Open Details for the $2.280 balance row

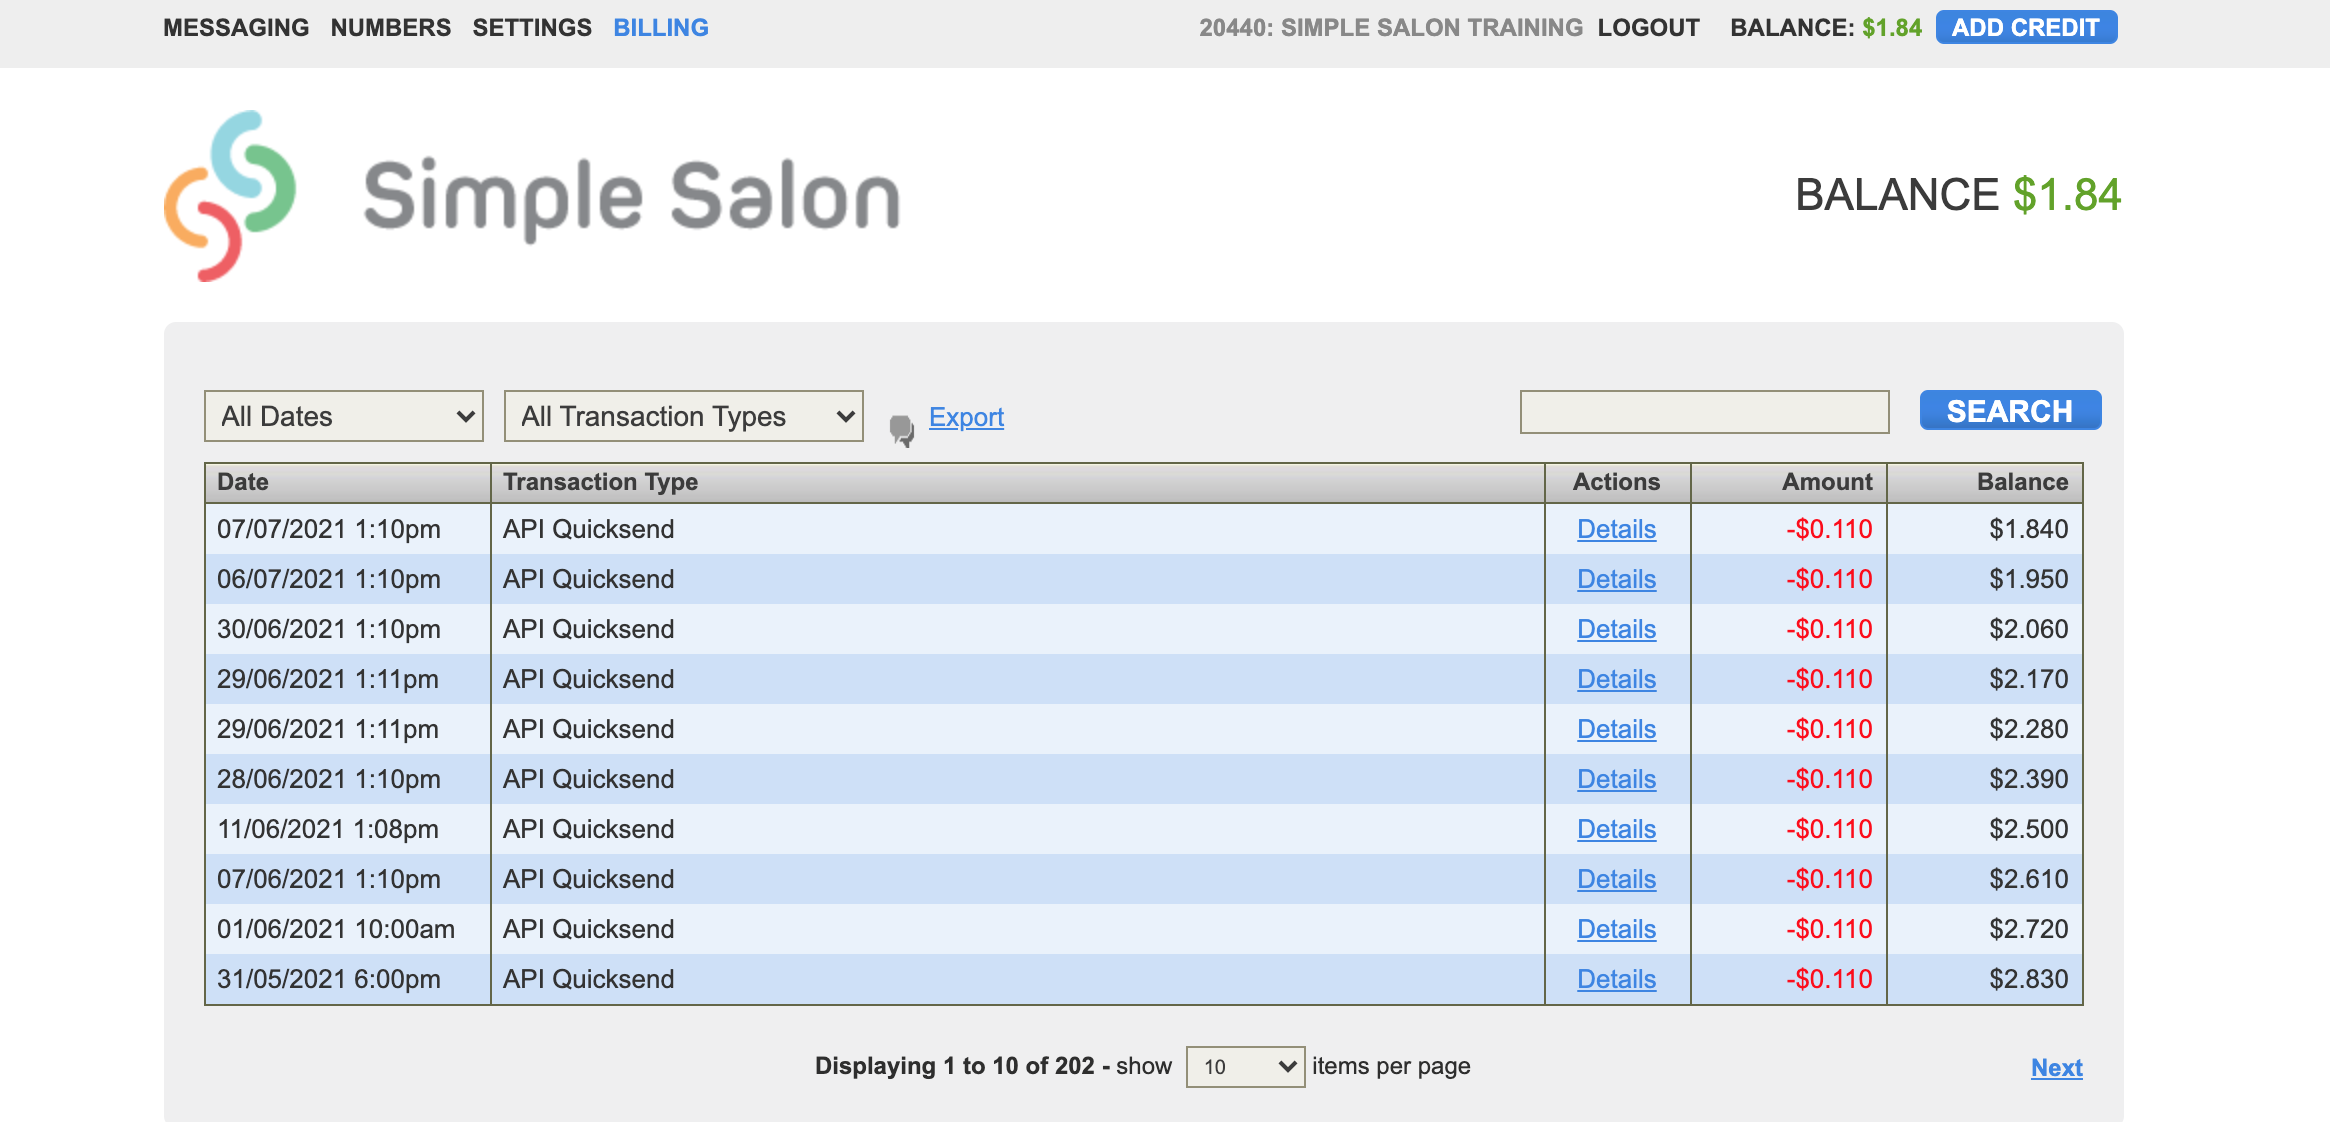point(1616,729)
